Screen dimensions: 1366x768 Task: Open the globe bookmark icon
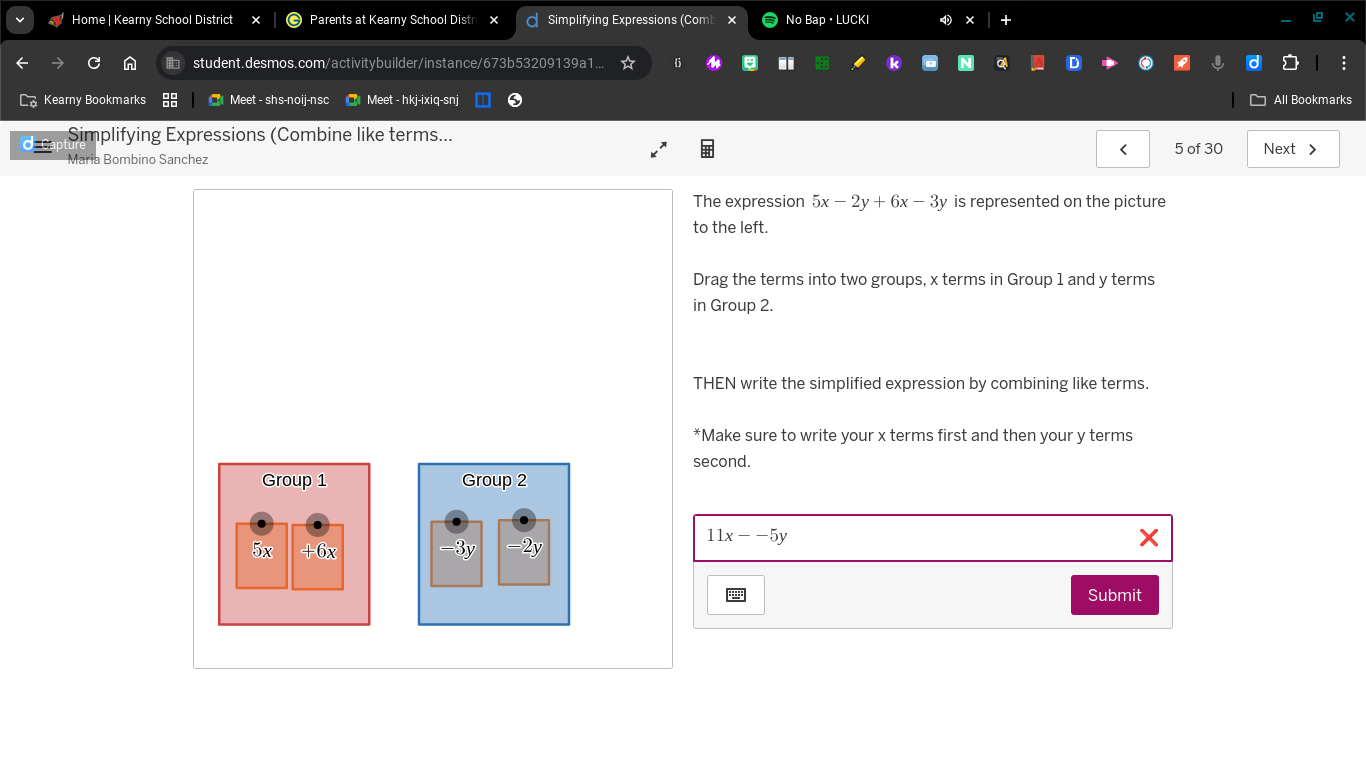click(x=515, y=100)
